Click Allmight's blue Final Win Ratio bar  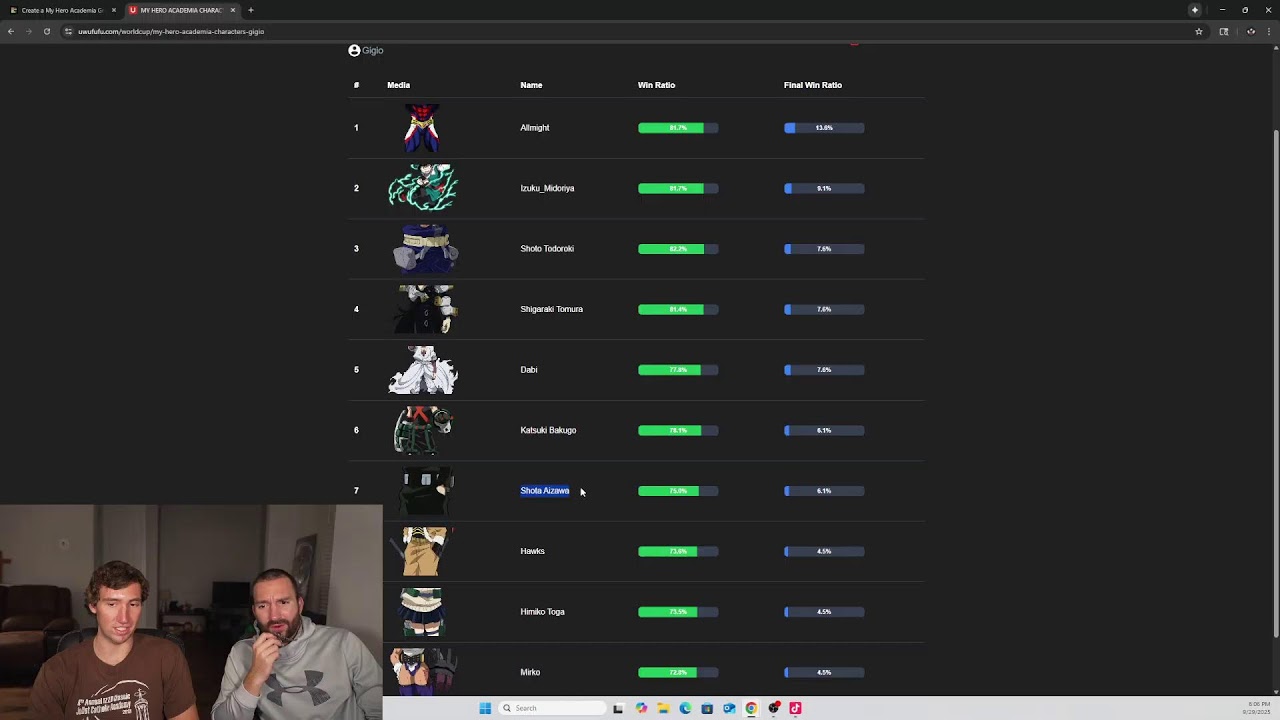point(790,128)
